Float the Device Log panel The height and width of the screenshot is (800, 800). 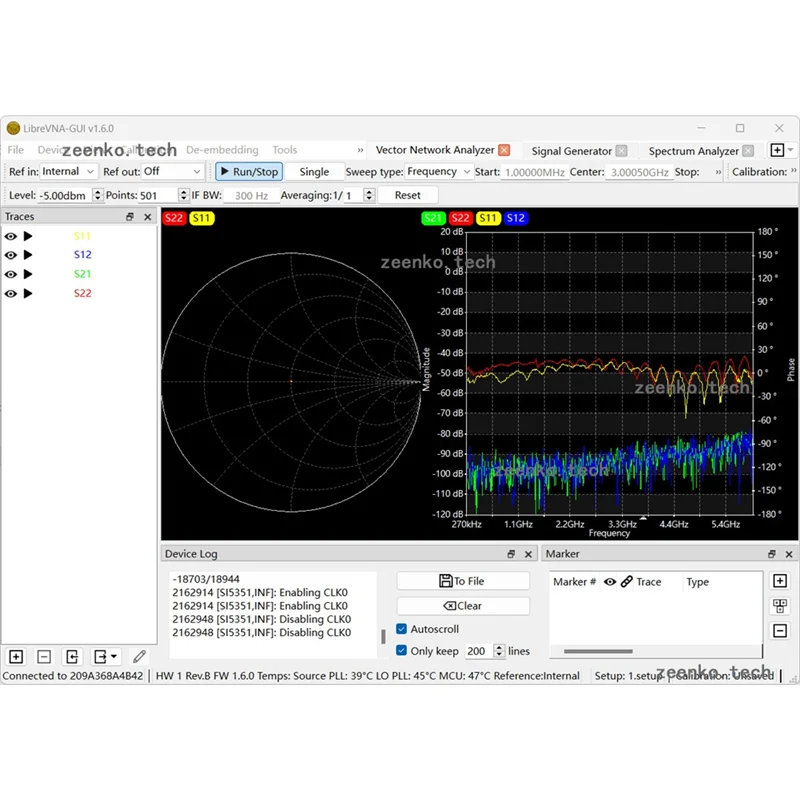point(511,554)
